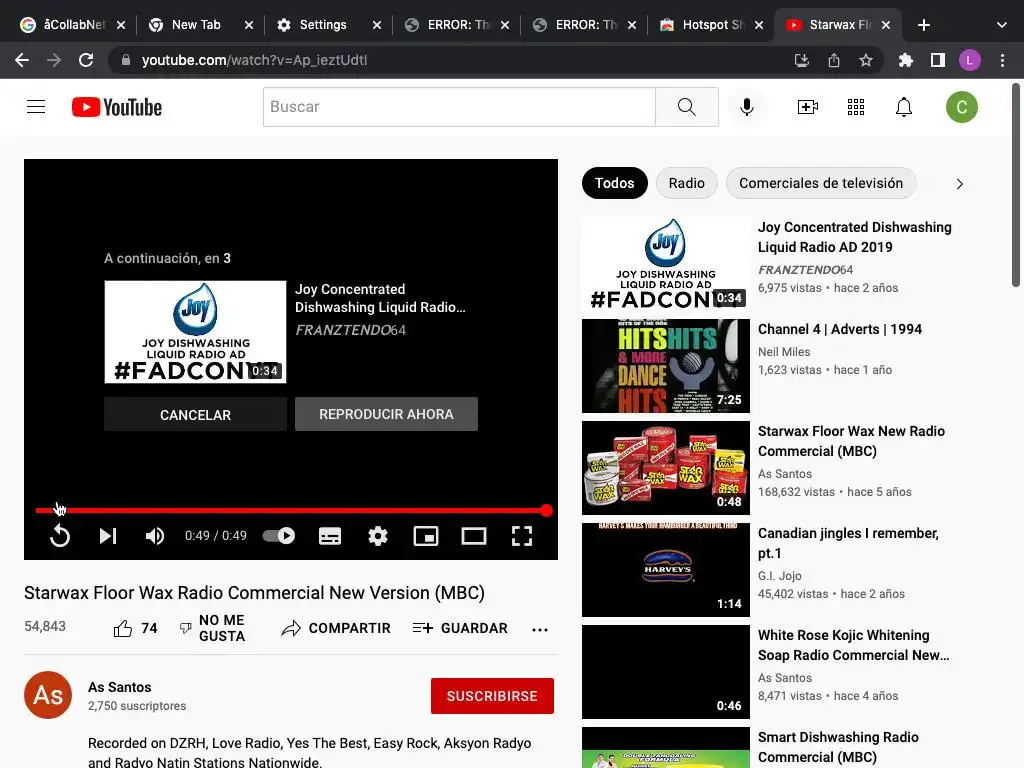
Task: Skip to next video in player
Action: tap(108, 536)
